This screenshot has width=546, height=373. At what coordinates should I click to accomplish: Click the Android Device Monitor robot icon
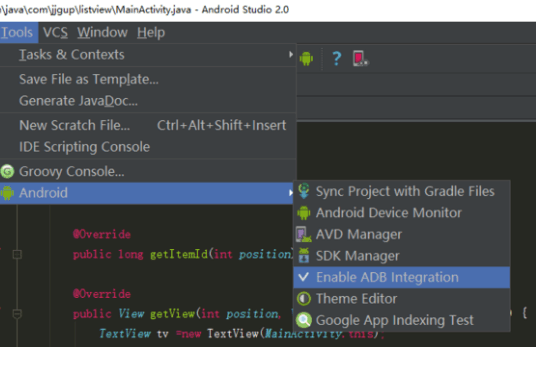(x=304, y=213)
